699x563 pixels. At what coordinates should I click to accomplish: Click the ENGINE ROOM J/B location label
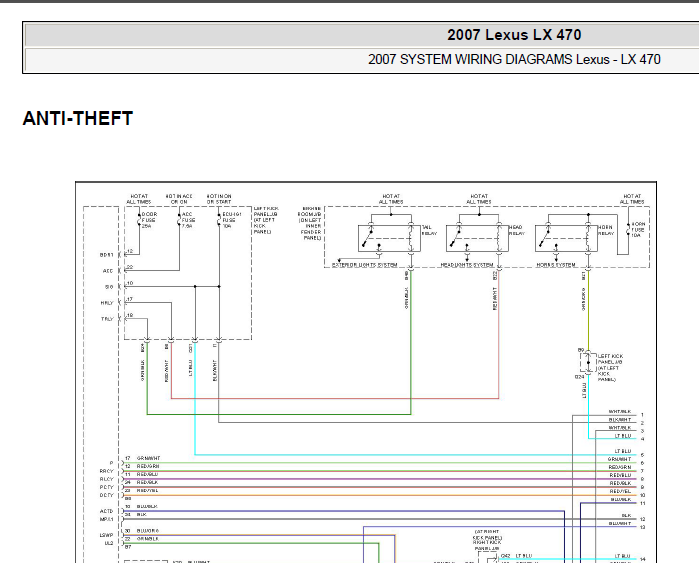[309, 223]
